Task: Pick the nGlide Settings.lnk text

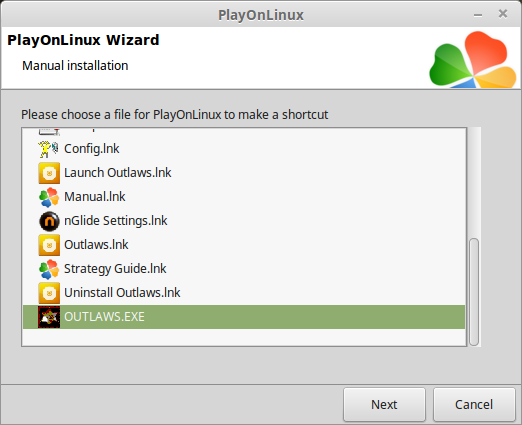Action: point(116,221)
